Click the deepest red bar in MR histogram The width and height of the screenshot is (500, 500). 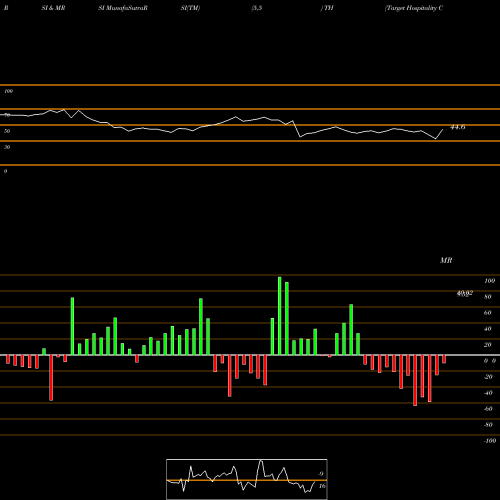coord(415,380)
